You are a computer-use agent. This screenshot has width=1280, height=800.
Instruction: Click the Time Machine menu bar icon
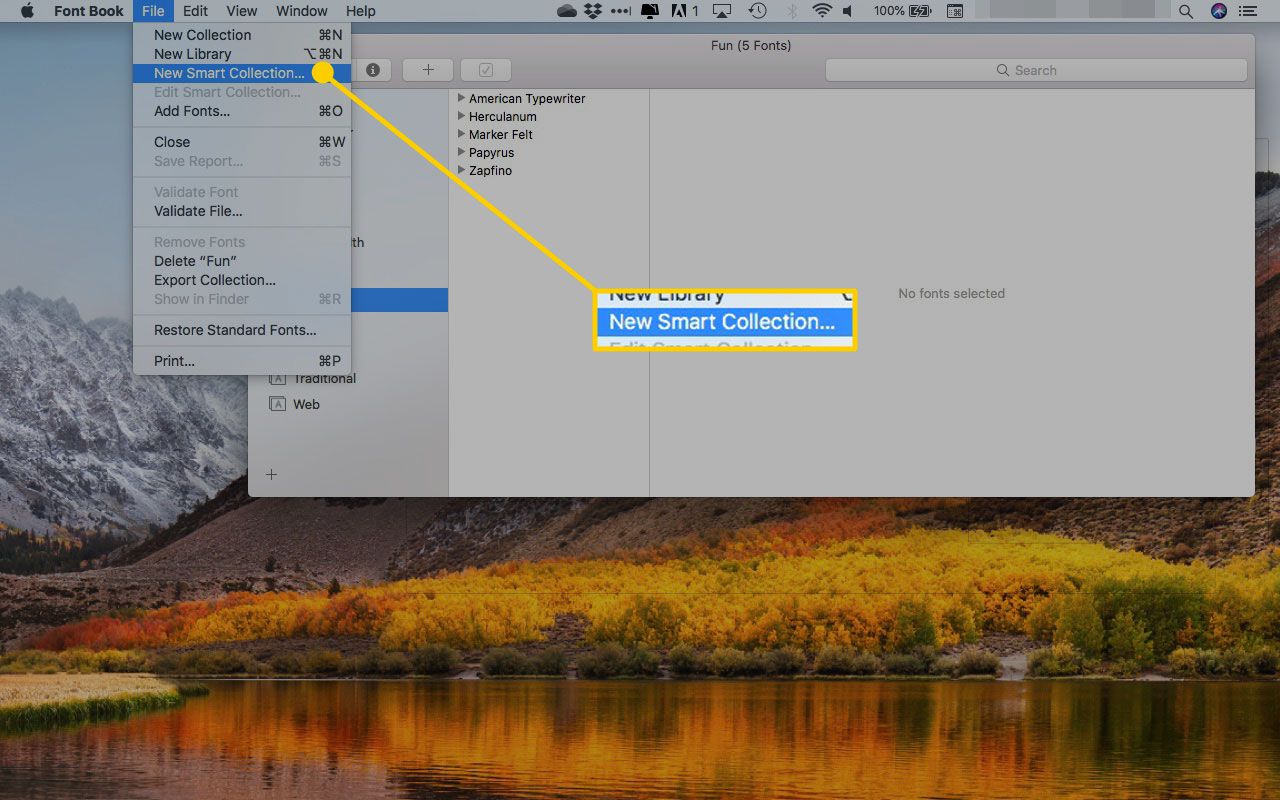[x=758, y=11]
